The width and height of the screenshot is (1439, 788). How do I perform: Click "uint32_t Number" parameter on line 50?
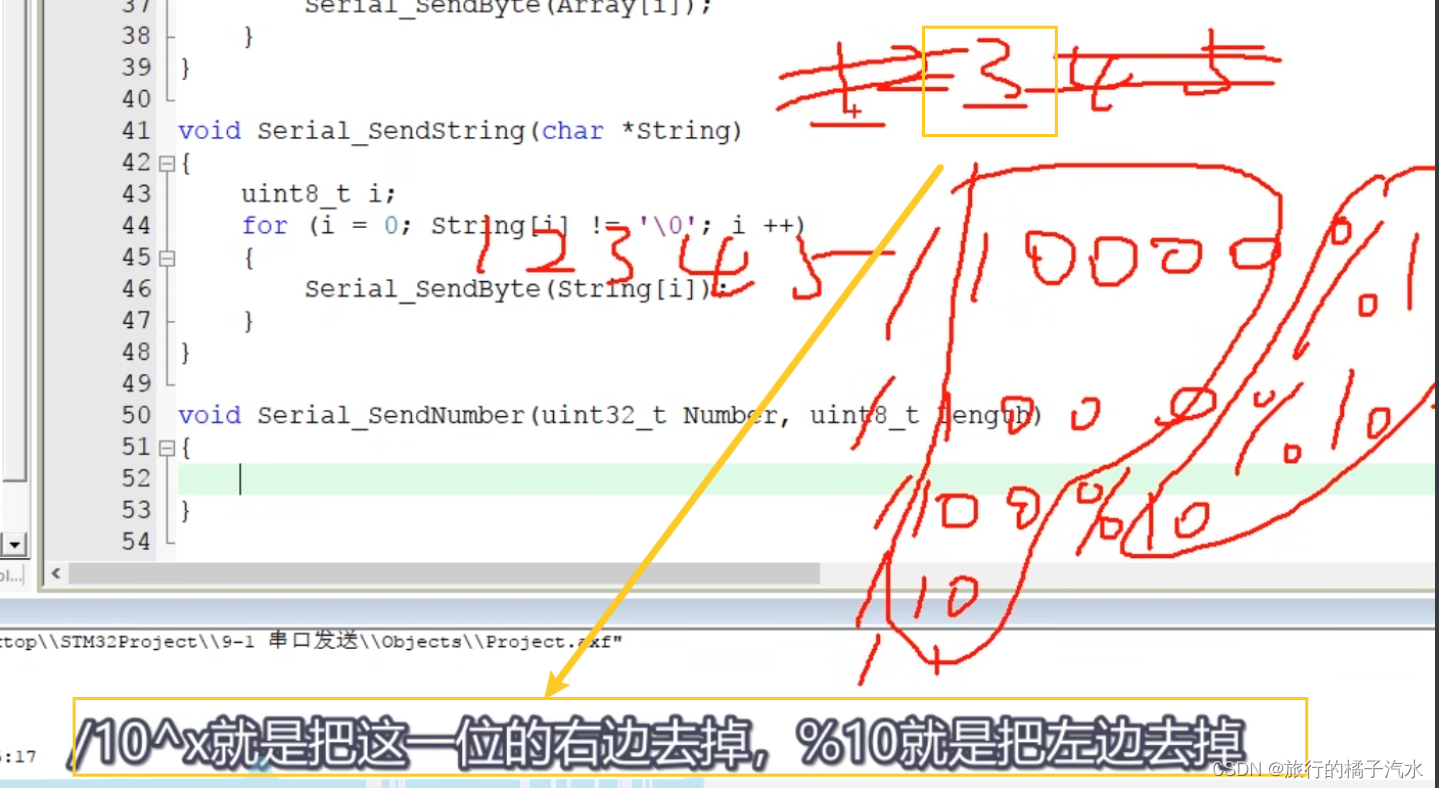(658, 415)
